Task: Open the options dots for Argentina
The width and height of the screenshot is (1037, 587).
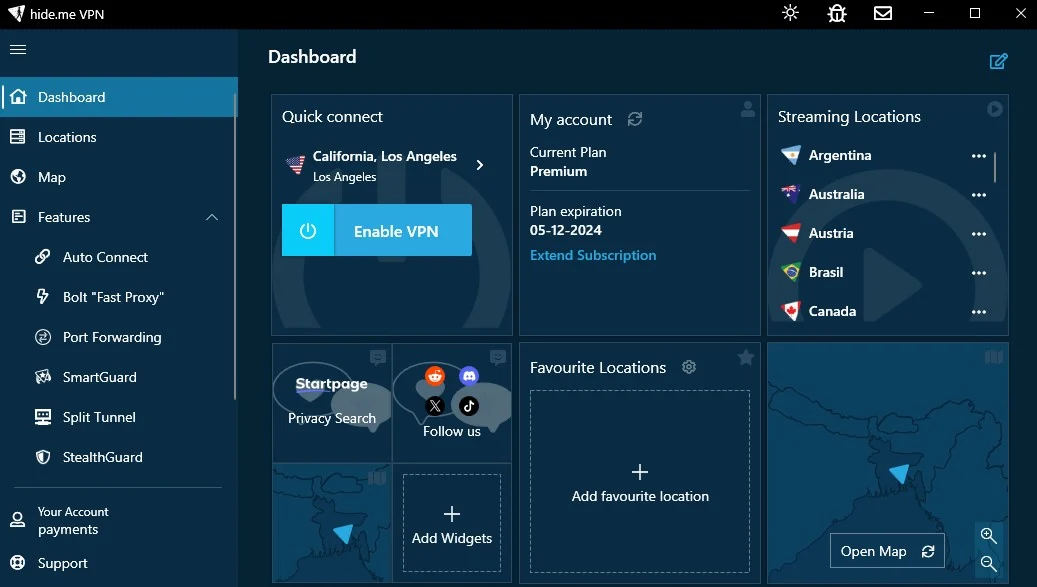Action: [x=979, y=156]
